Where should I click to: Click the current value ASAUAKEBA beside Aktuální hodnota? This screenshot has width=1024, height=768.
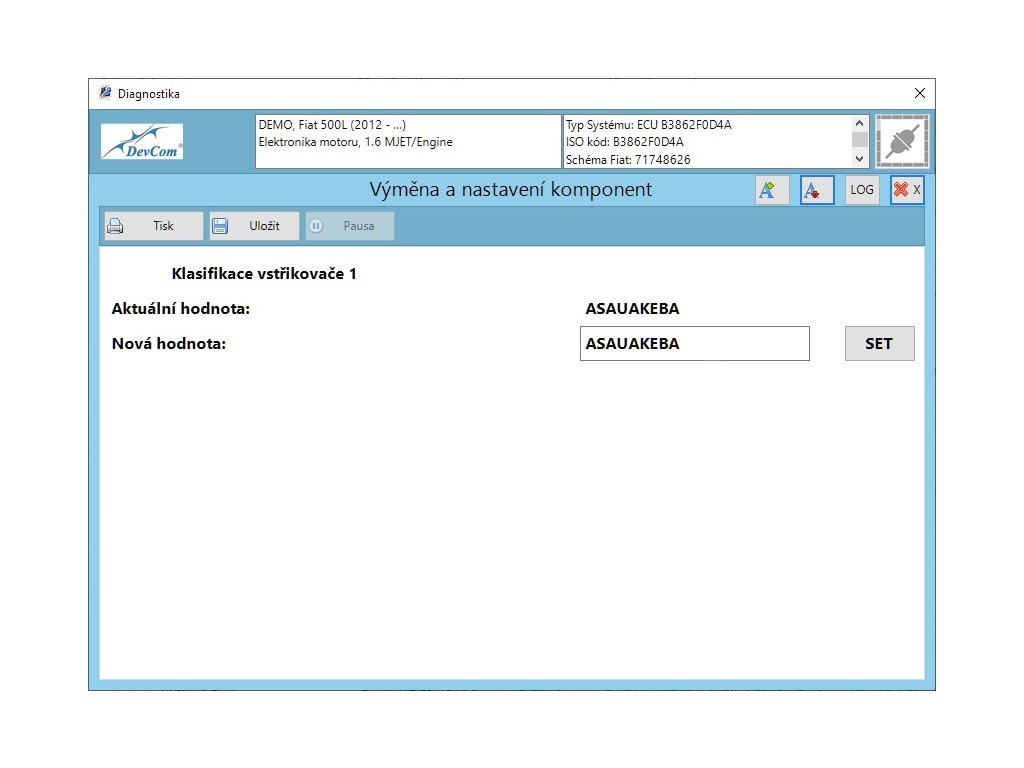coord(632,309)
